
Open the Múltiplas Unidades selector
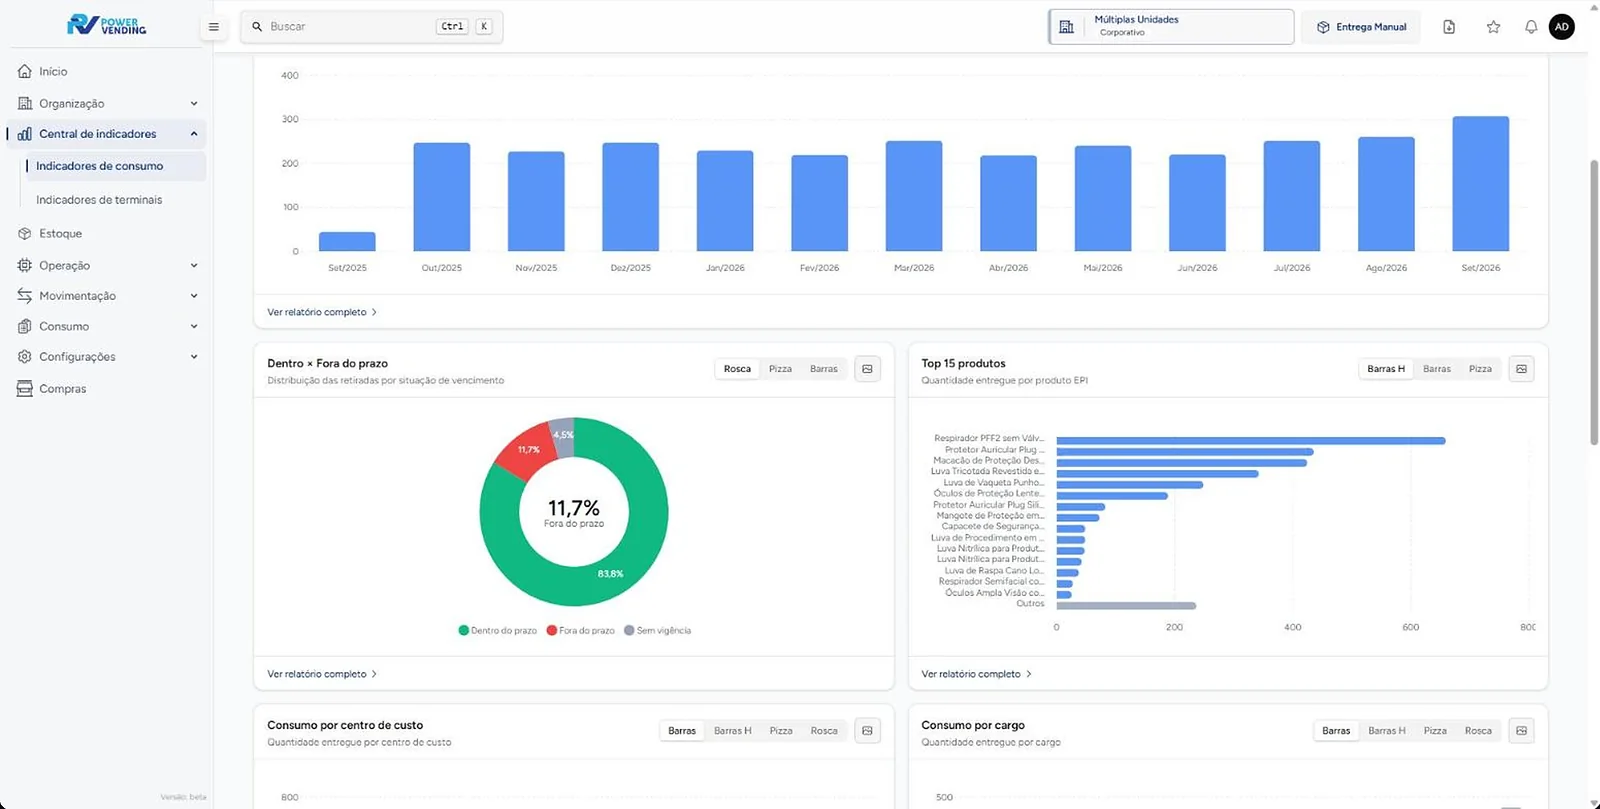(1171, 27)
